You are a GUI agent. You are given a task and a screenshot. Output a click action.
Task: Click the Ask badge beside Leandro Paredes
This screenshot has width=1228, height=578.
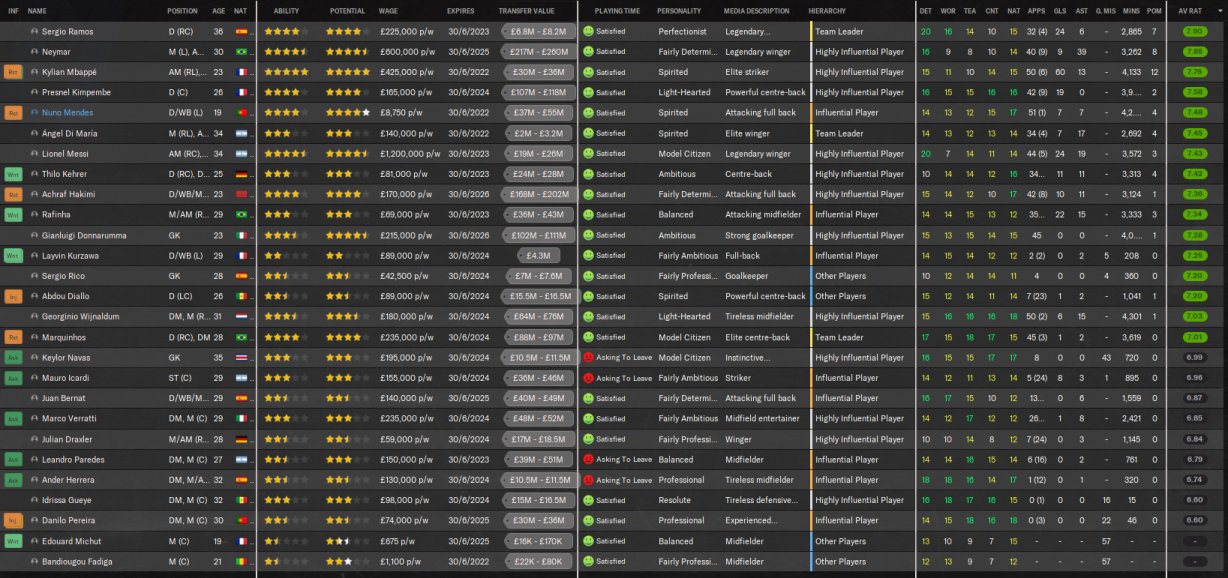(13, 460)
